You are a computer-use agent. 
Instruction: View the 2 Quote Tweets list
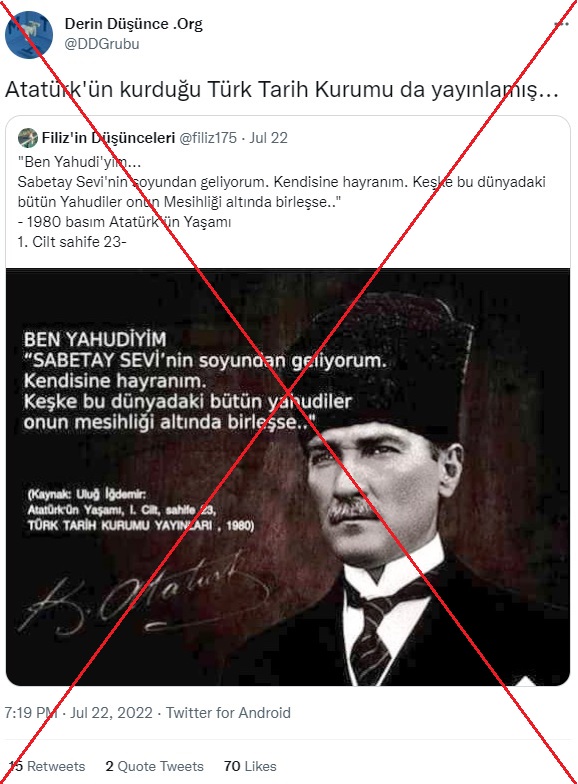point(154,766)
